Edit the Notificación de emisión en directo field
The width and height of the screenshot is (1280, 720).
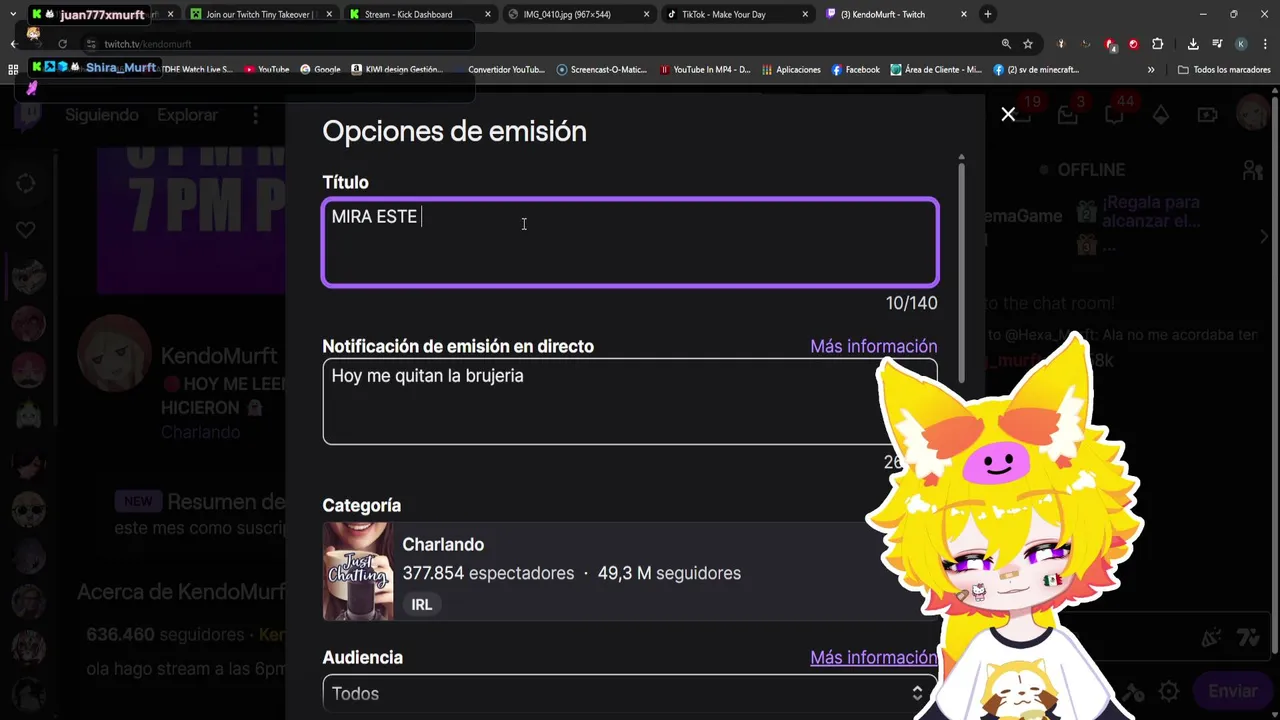tap(630, 401)
